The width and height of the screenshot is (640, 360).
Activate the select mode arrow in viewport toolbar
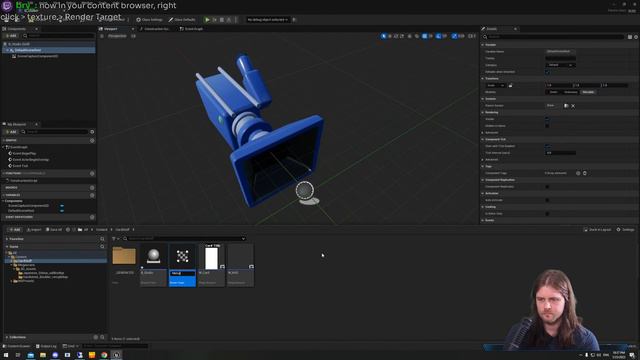coord(384,36)
